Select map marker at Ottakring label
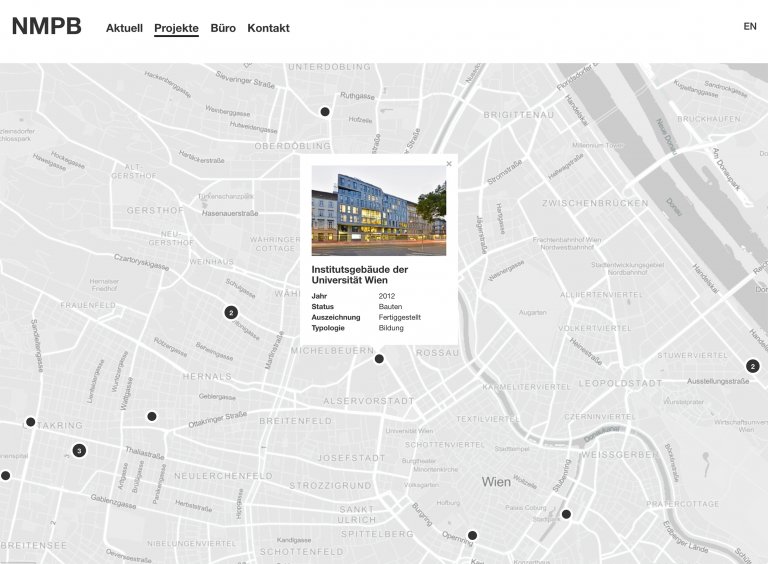The image size is (768, 564). [30, 422]
